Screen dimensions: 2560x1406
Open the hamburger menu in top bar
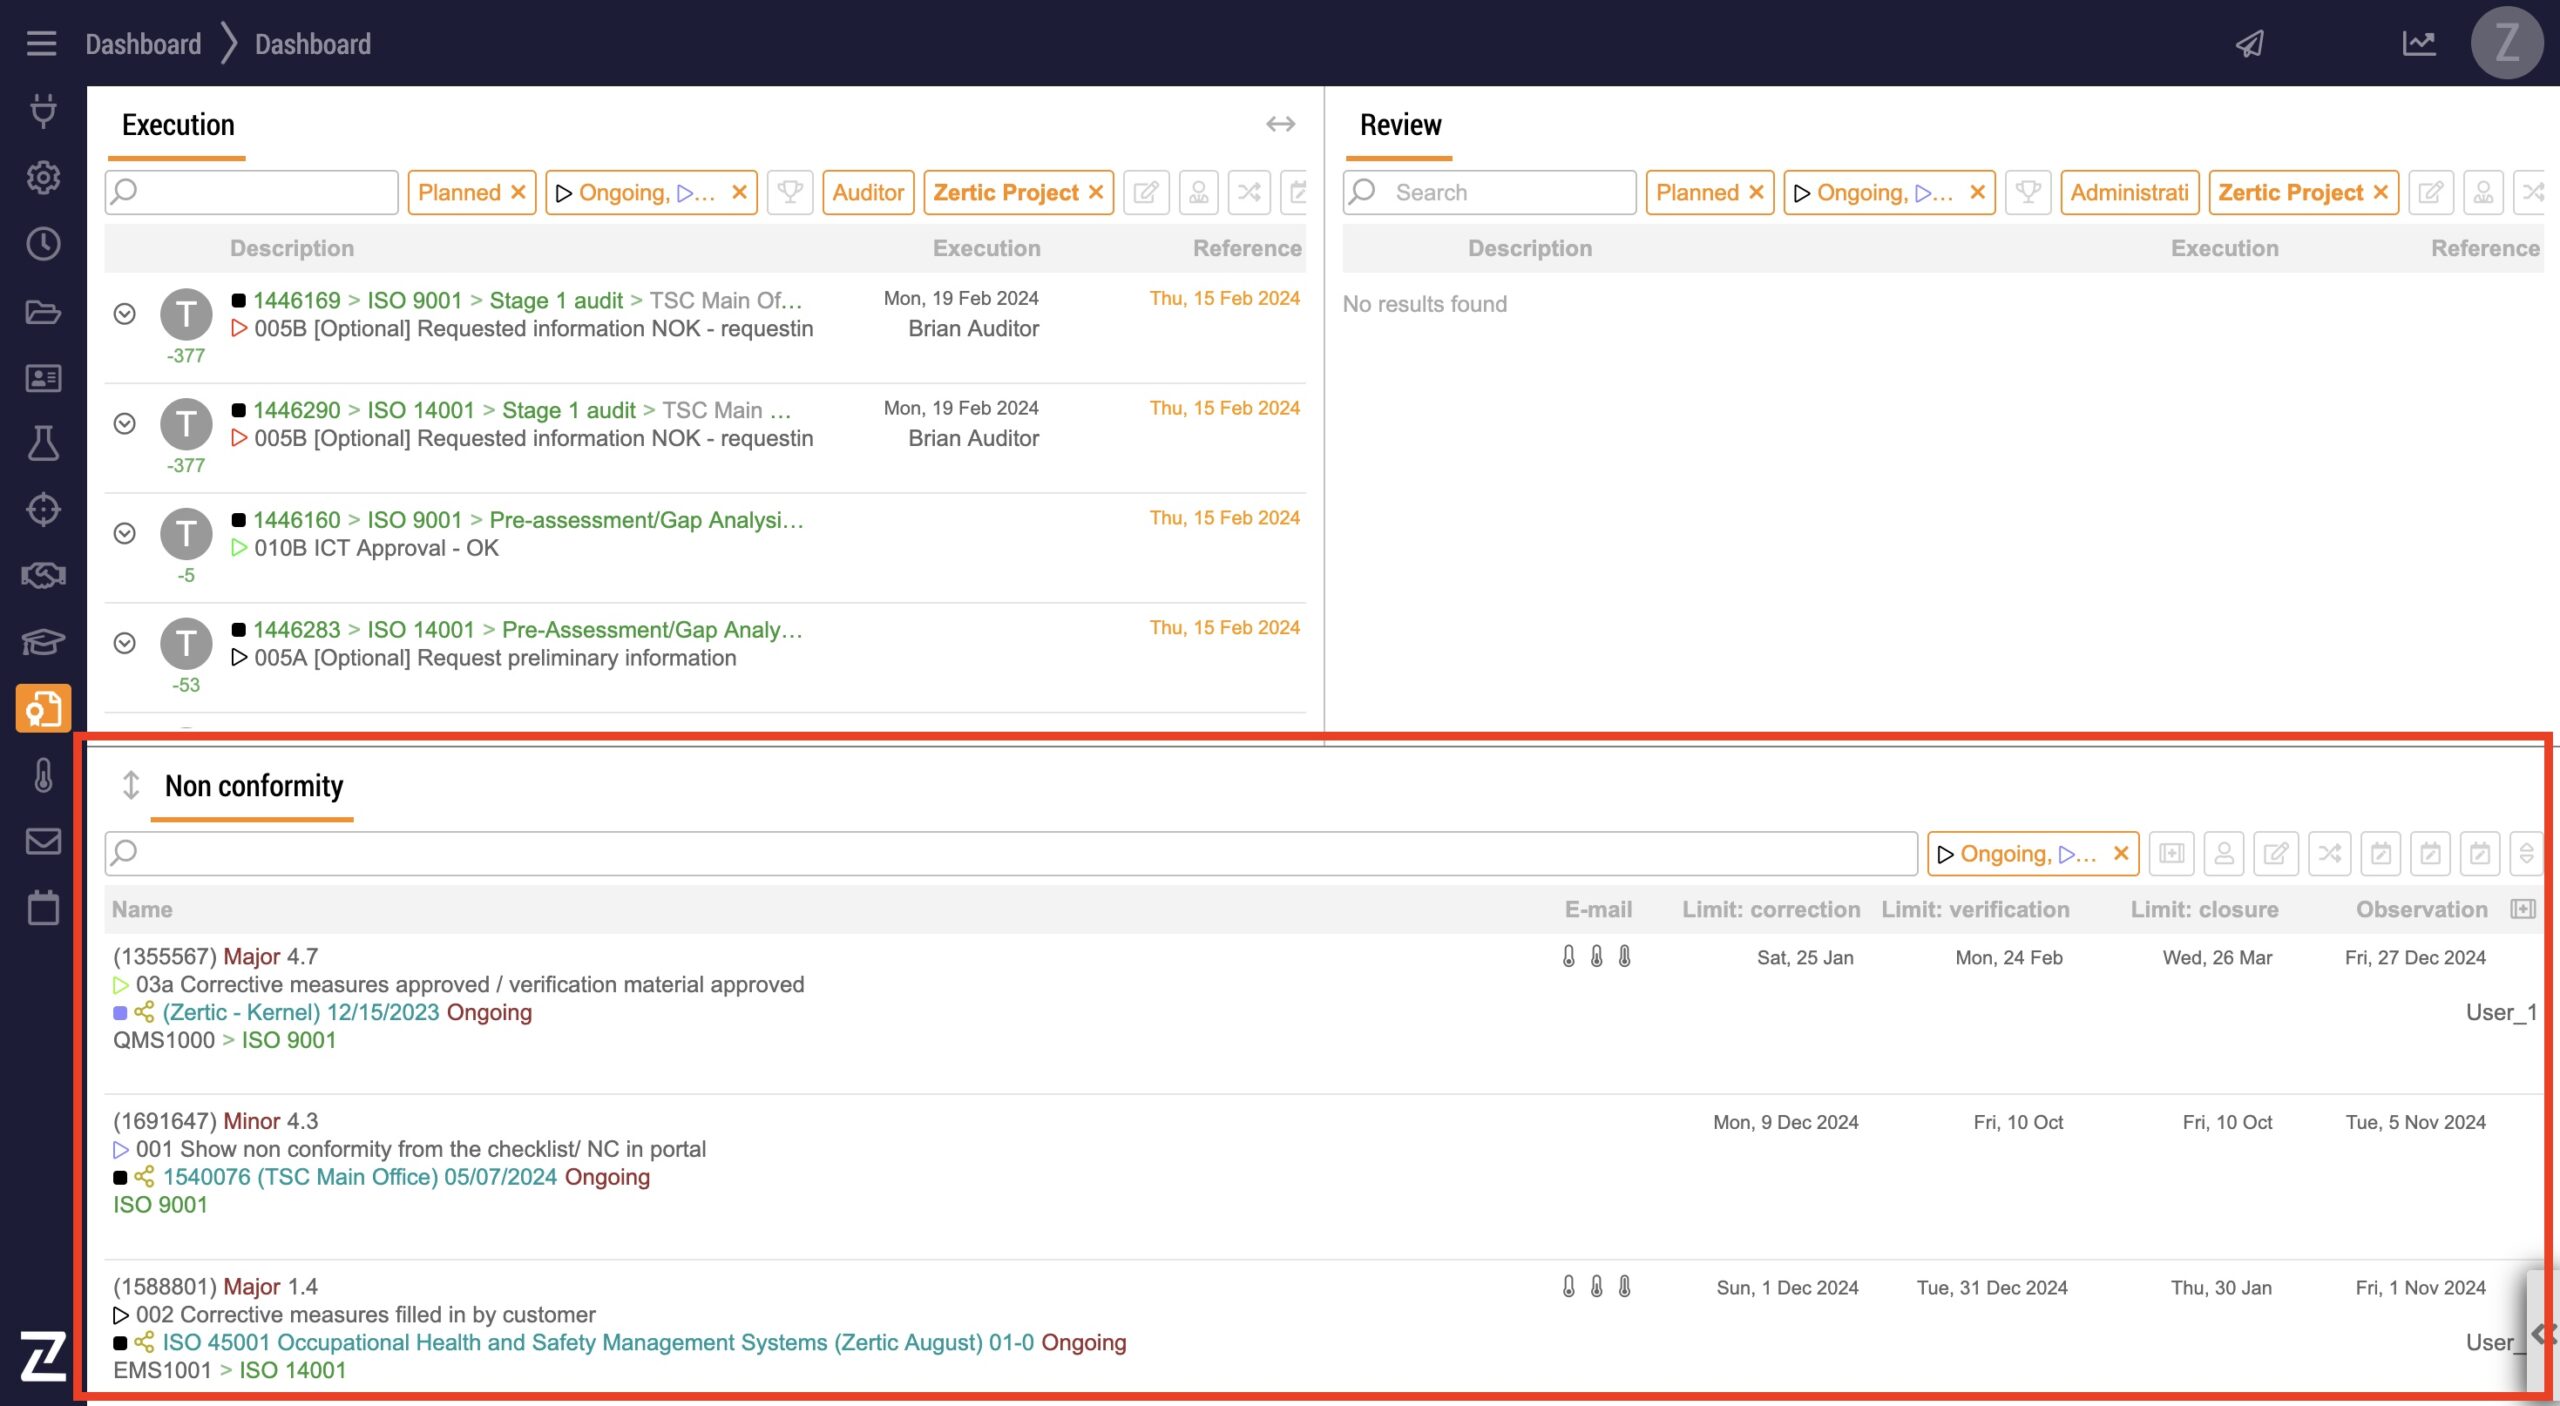(41, 43)
